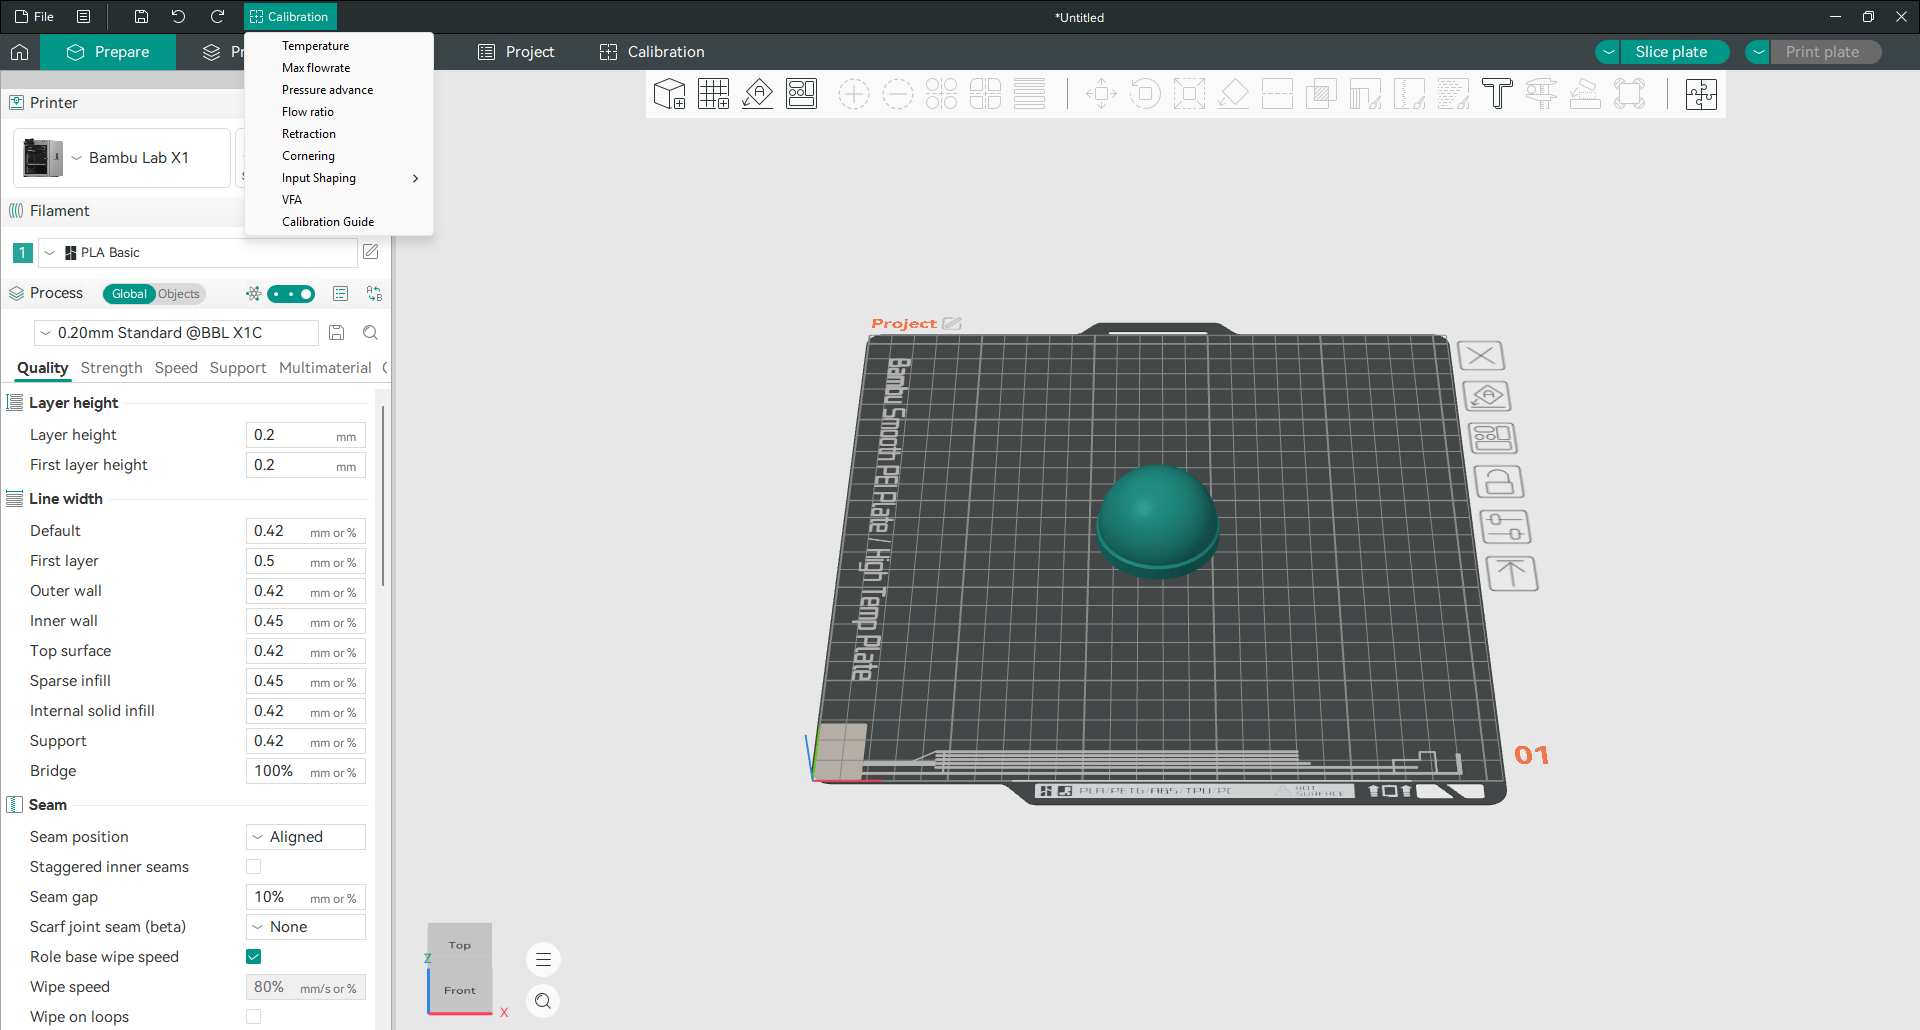Open the File menu
This screenshot has width=1920, height=1030.
35,17
